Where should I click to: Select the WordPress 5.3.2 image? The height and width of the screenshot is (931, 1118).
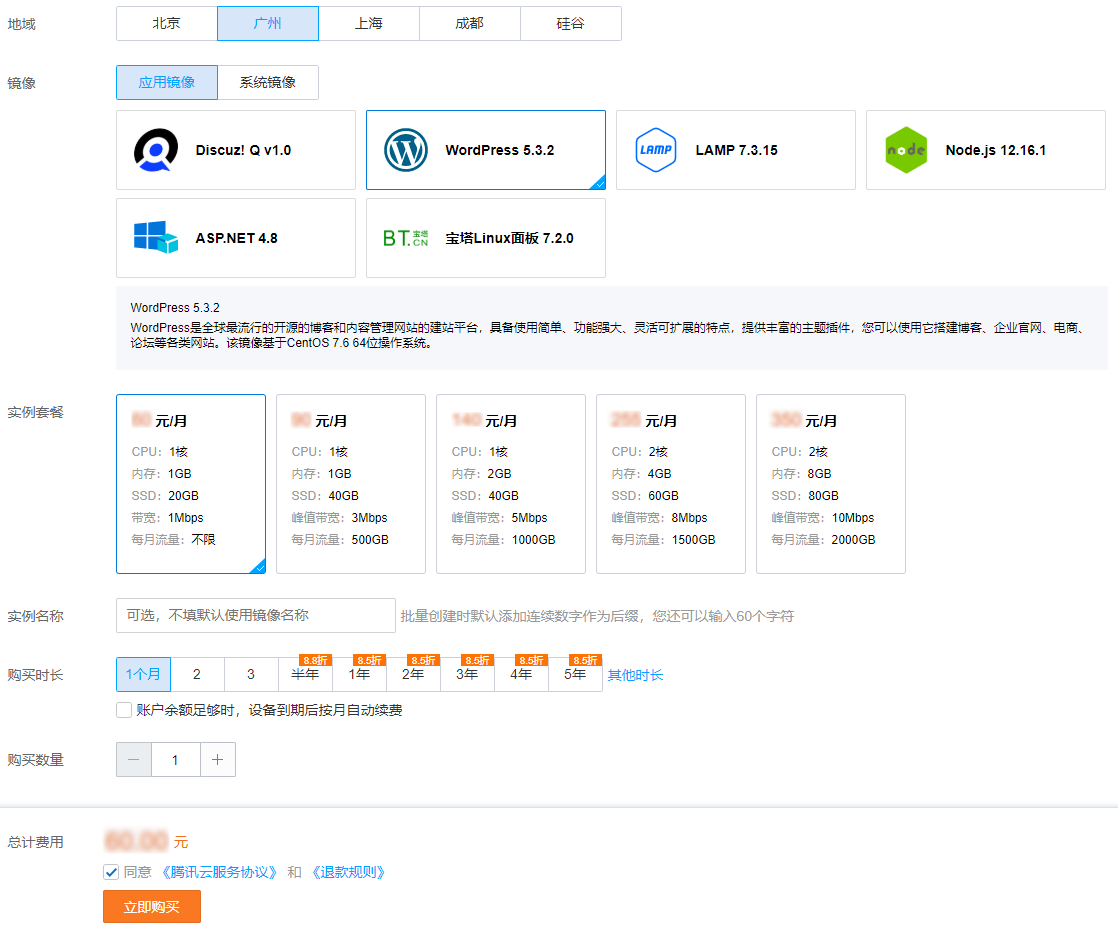pyautogui.click(x=485, y=149)
